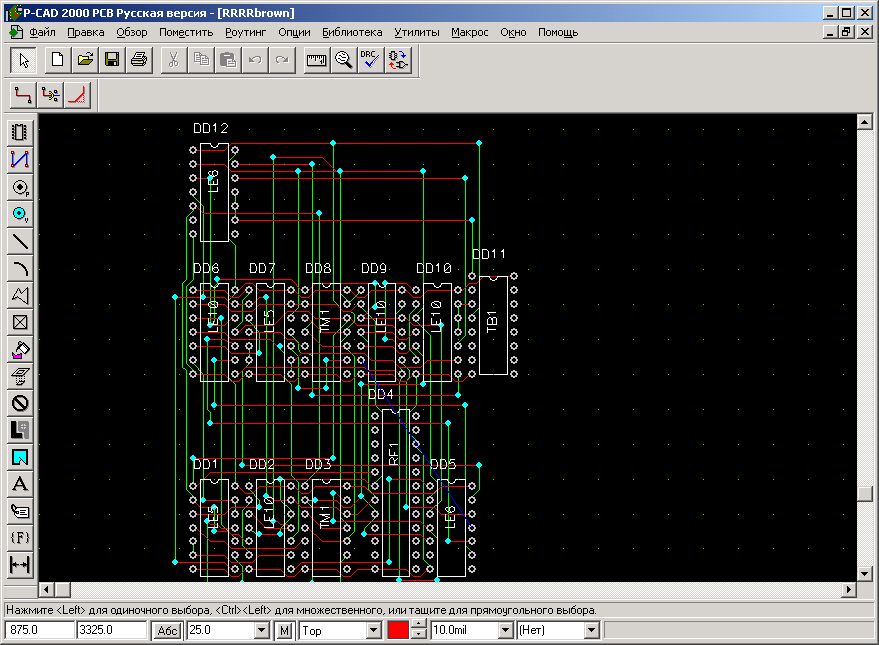This screenshot has width=879, height=645.
Task: Expand the 10.0mil line width dropdown
Action: point(504,630)
